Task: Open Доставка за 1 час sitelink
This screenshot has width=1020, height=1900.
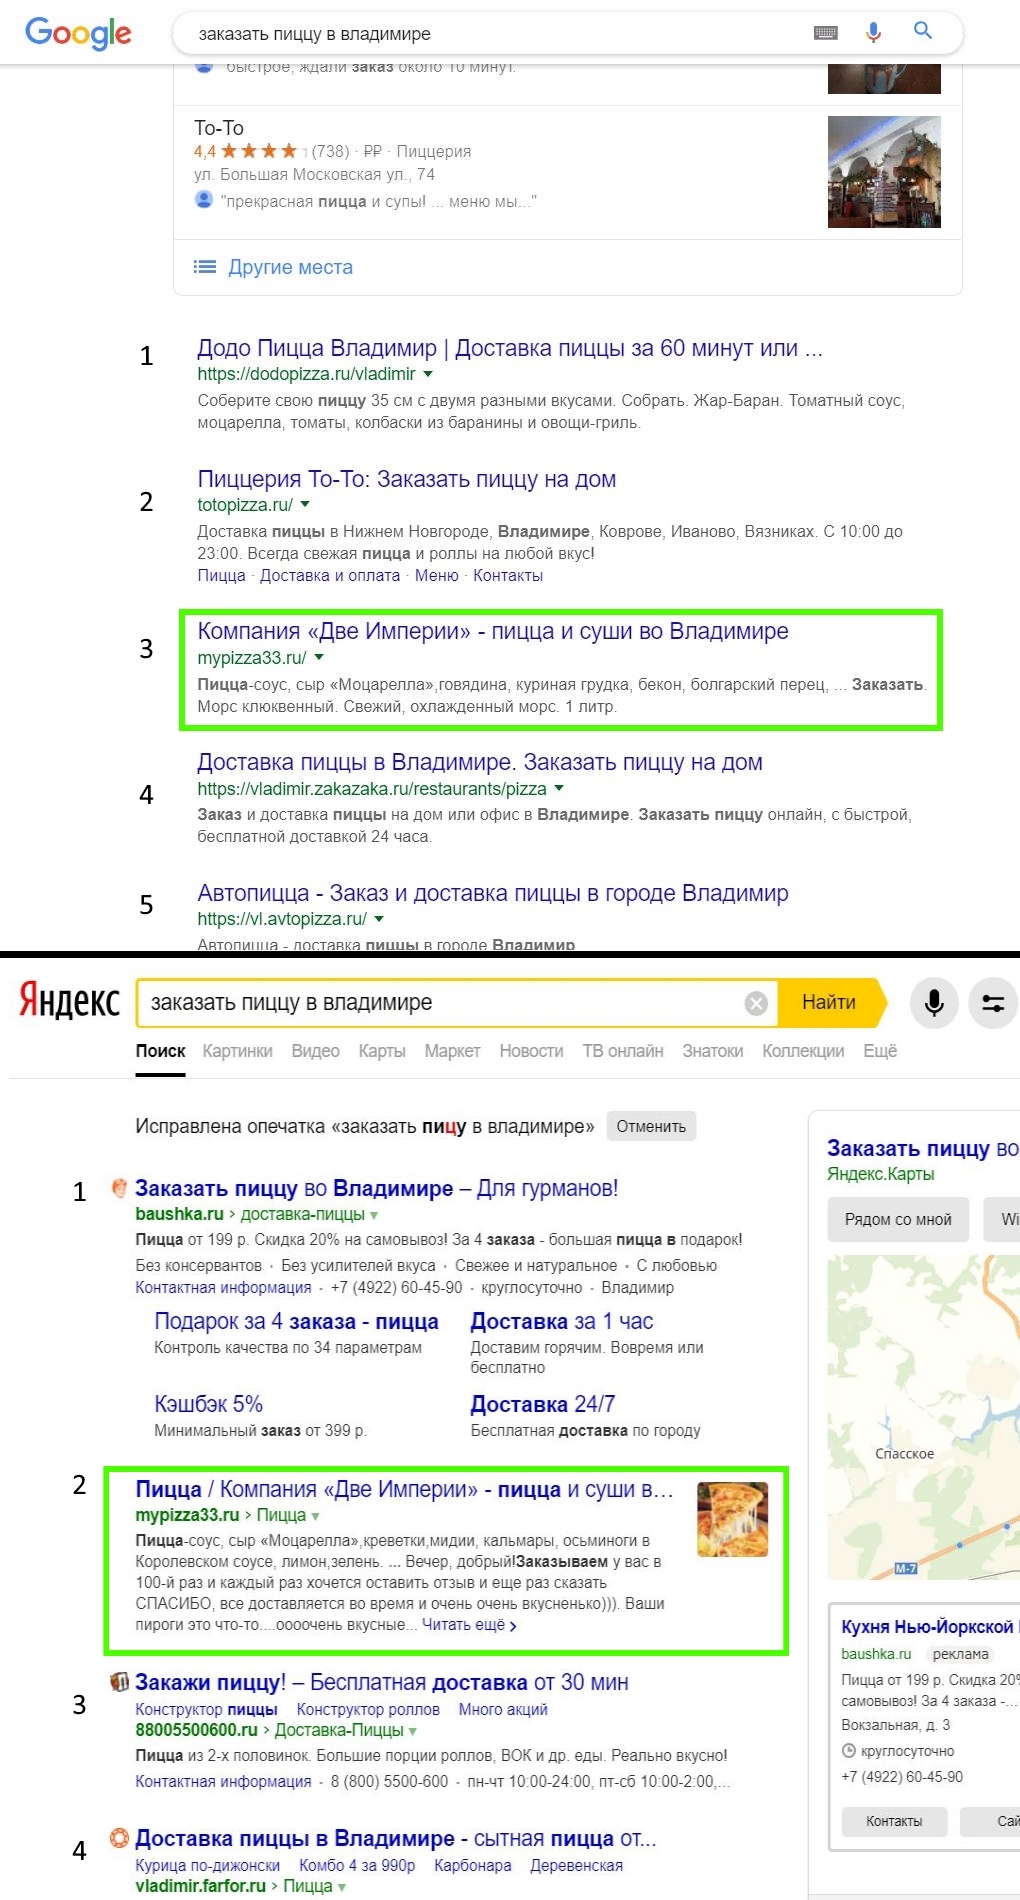Action: (x=562, y=1321)
